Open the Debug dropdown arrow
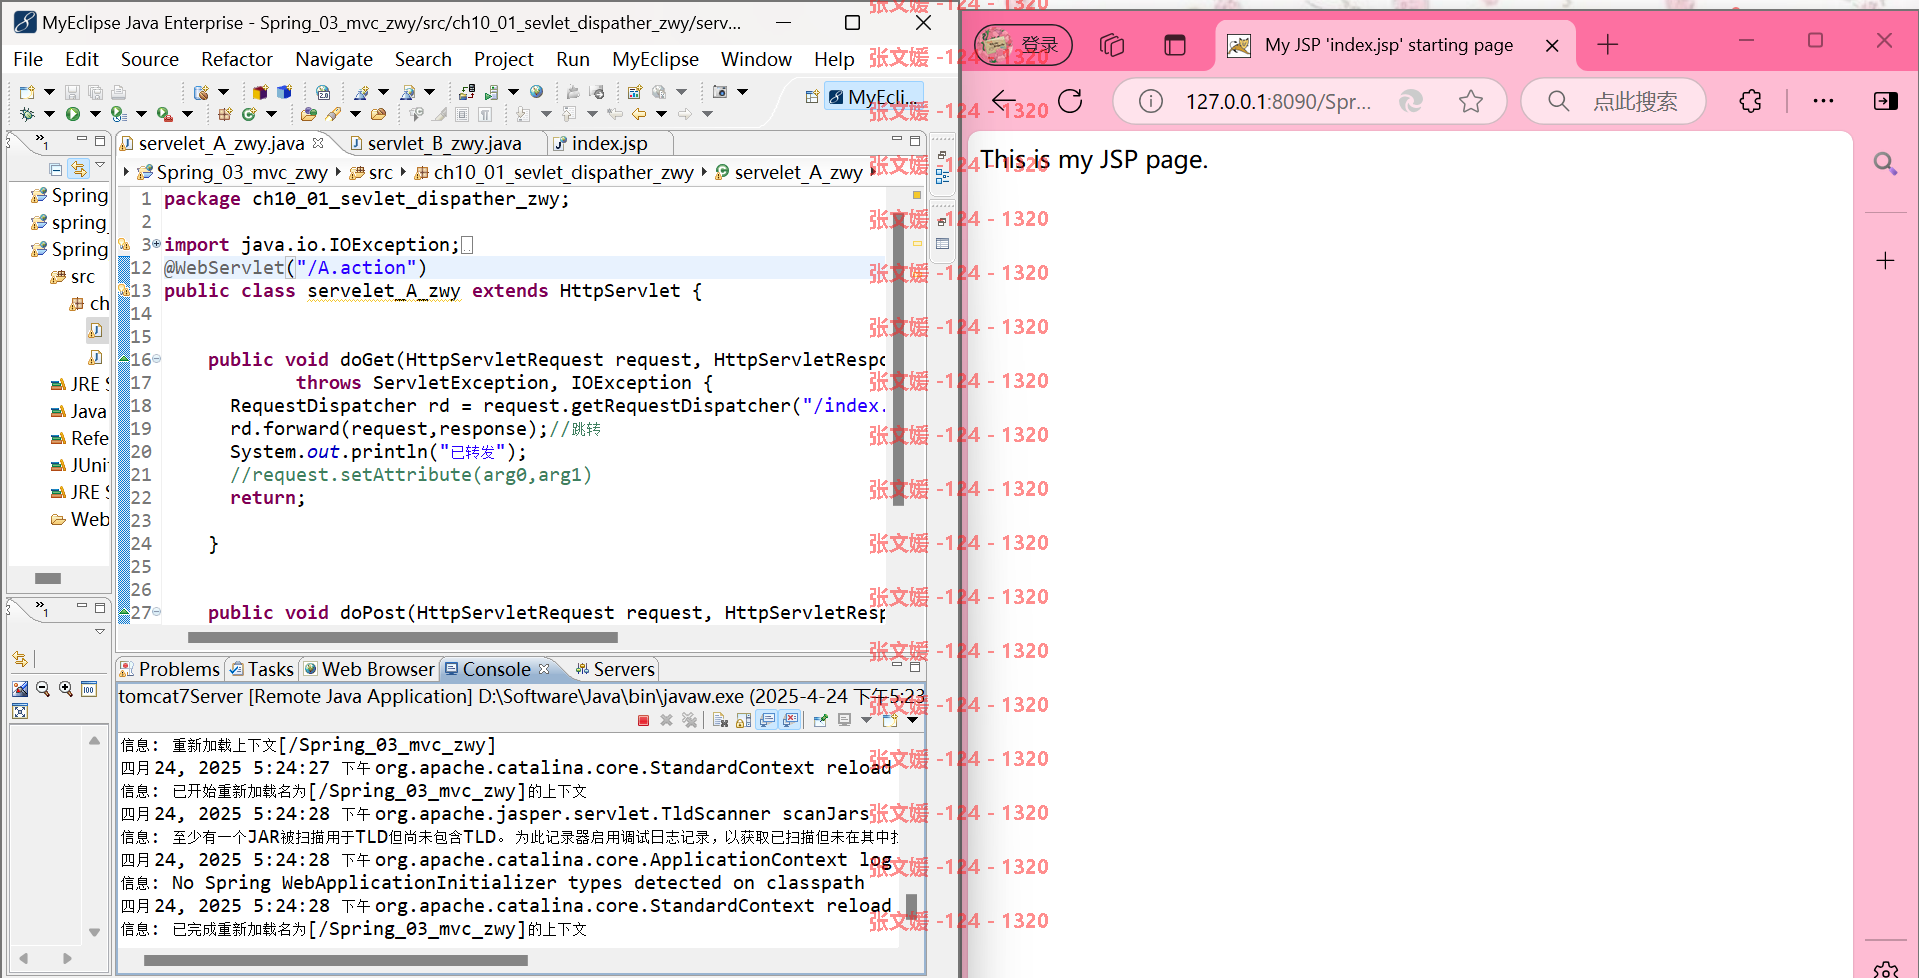Image resolution: width=1919 pixels, height=978 pixels. [x=49, y=114]
